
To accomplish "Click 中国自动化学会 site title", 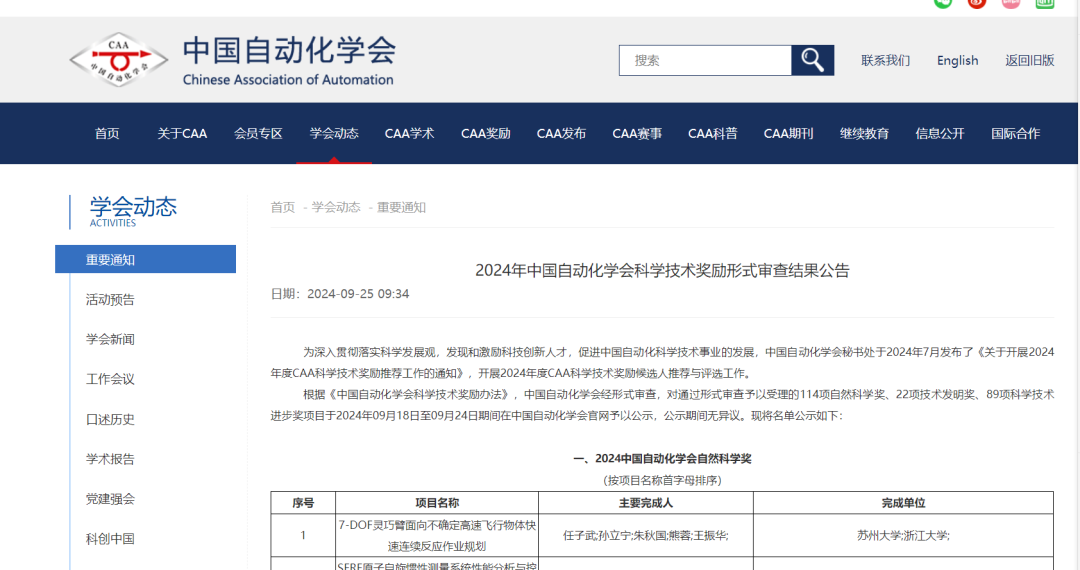I will 289,51.
